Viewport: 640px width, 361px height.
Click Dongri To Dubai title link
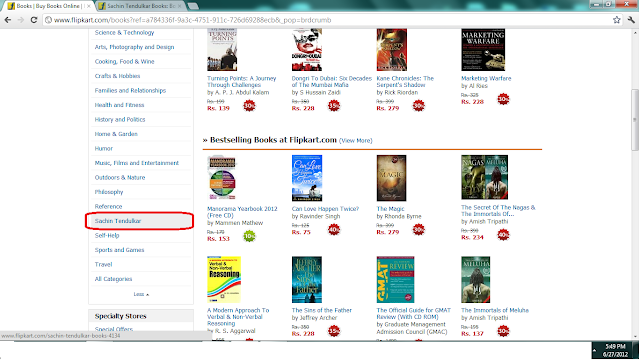click(332, 82)
